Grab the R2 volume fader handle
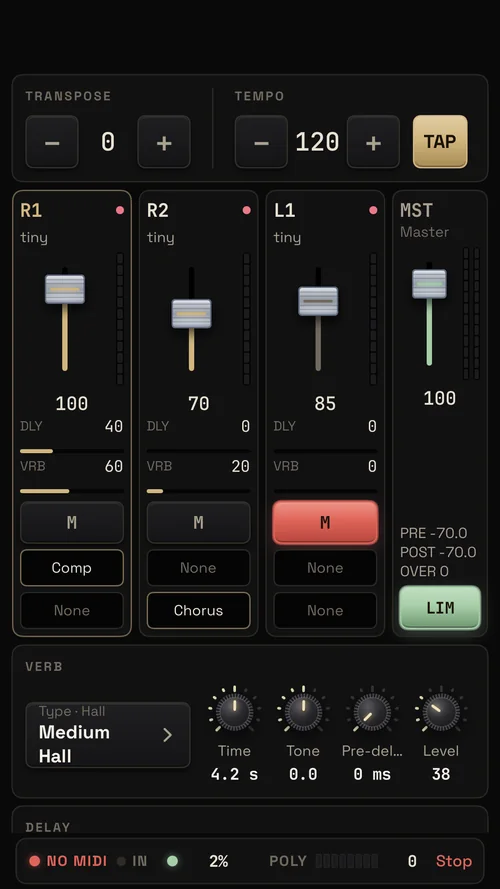The height and width of the screenshot is (889, 500). [192, 314]
